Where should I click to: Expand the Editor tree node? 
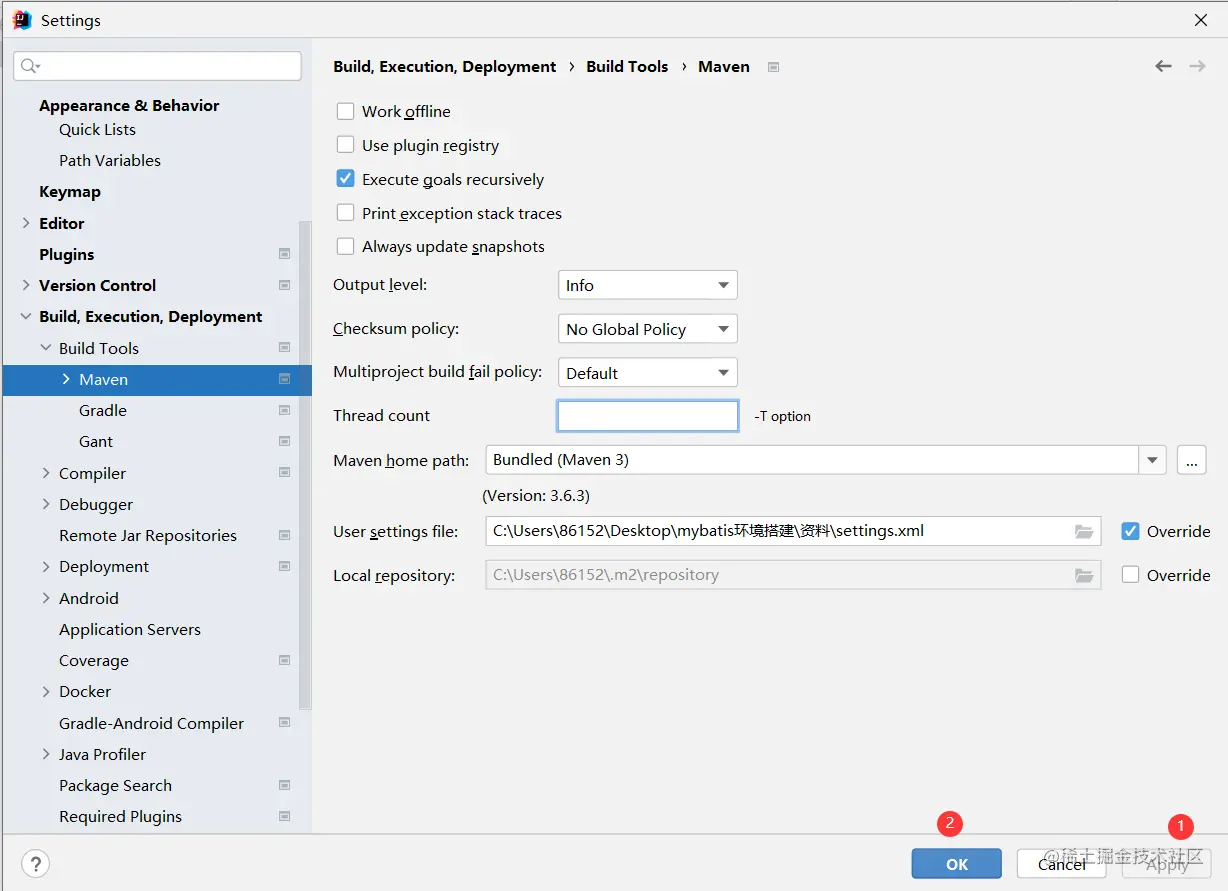click(x=26, y=223)
